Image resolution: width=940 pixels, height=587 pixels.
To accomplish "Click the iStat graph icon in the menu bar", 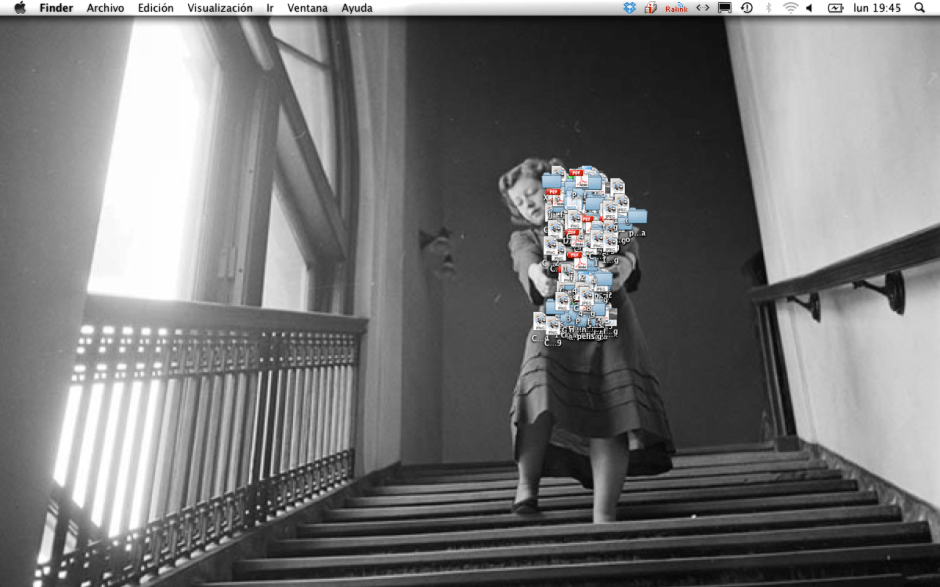I will [650, 8].
